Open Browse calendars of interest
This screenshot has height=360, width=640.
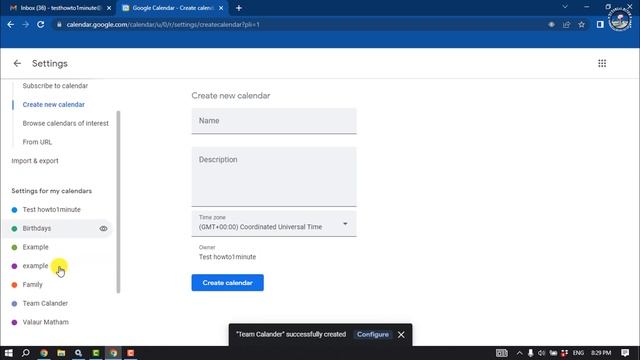click(65, 123)
